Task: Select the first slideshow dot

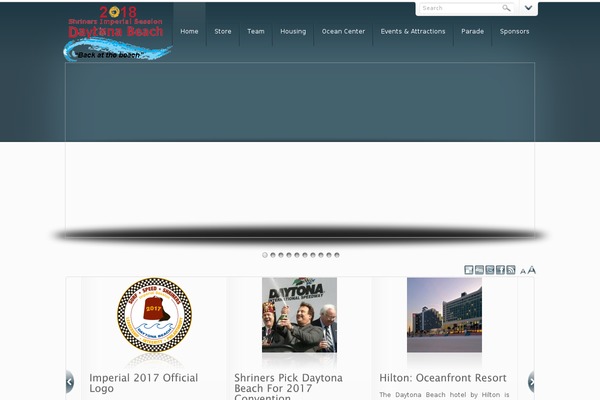Action: pyautogui.click(x=265, y=255)
